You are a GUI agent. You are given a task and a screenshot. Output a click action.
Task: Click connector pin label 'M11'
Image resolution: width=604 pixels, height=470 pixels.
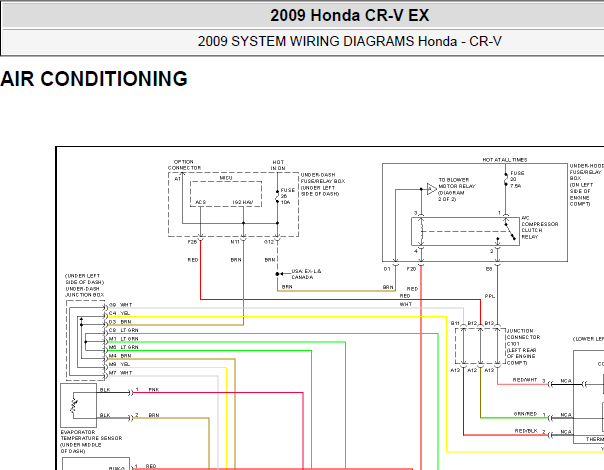[x=235, y=242]
